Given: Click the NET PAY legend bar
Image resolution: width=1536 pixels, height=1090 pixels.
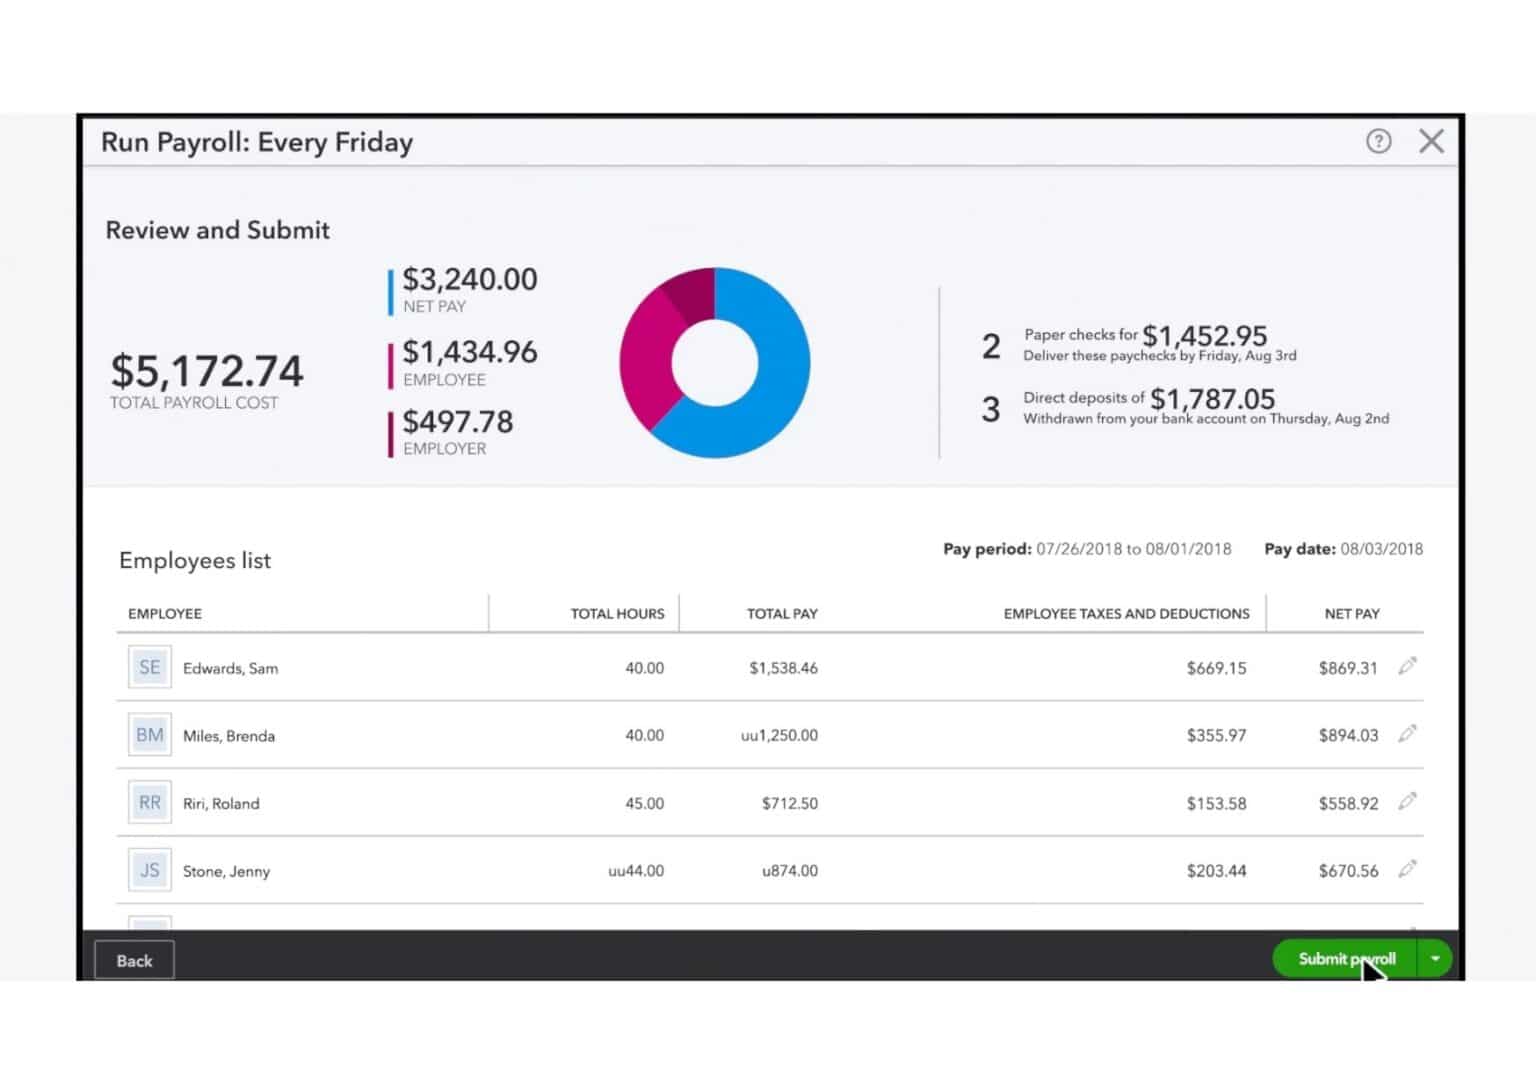Looking at the screenshot, I should 389,291.
